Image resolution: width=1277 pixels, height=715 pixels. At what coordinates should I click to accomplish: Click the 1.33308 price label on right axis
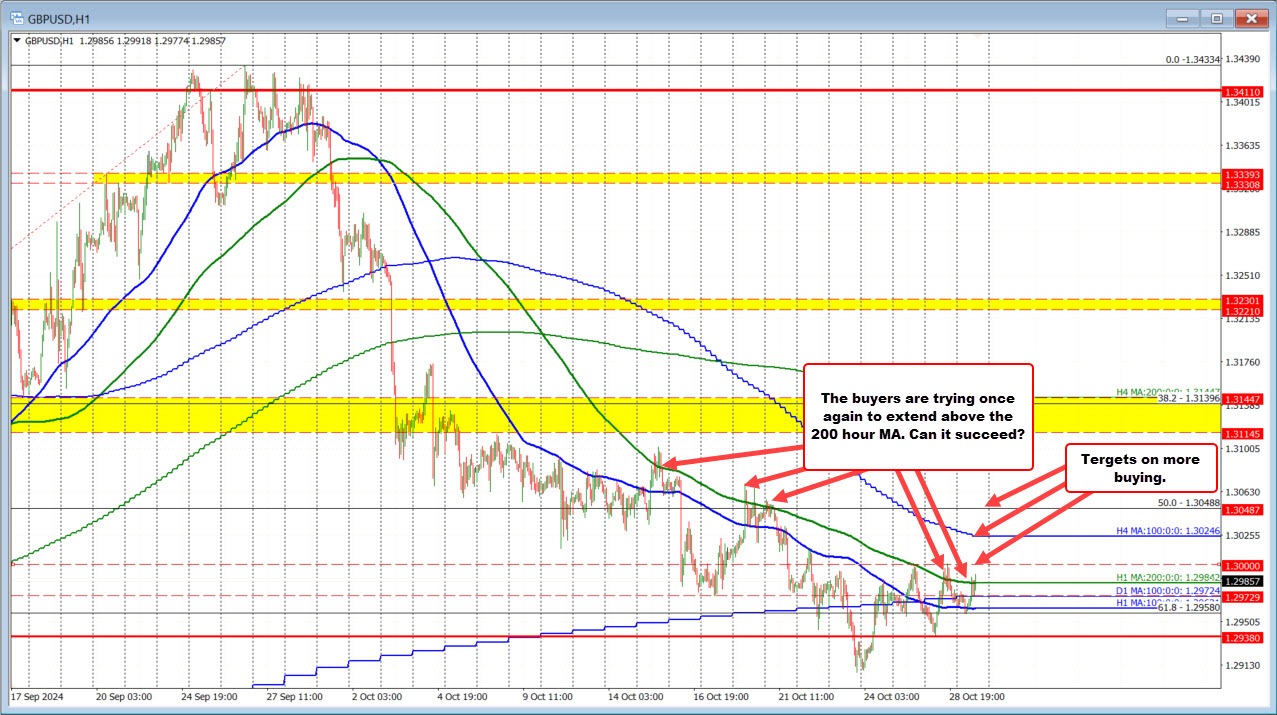1241,184
